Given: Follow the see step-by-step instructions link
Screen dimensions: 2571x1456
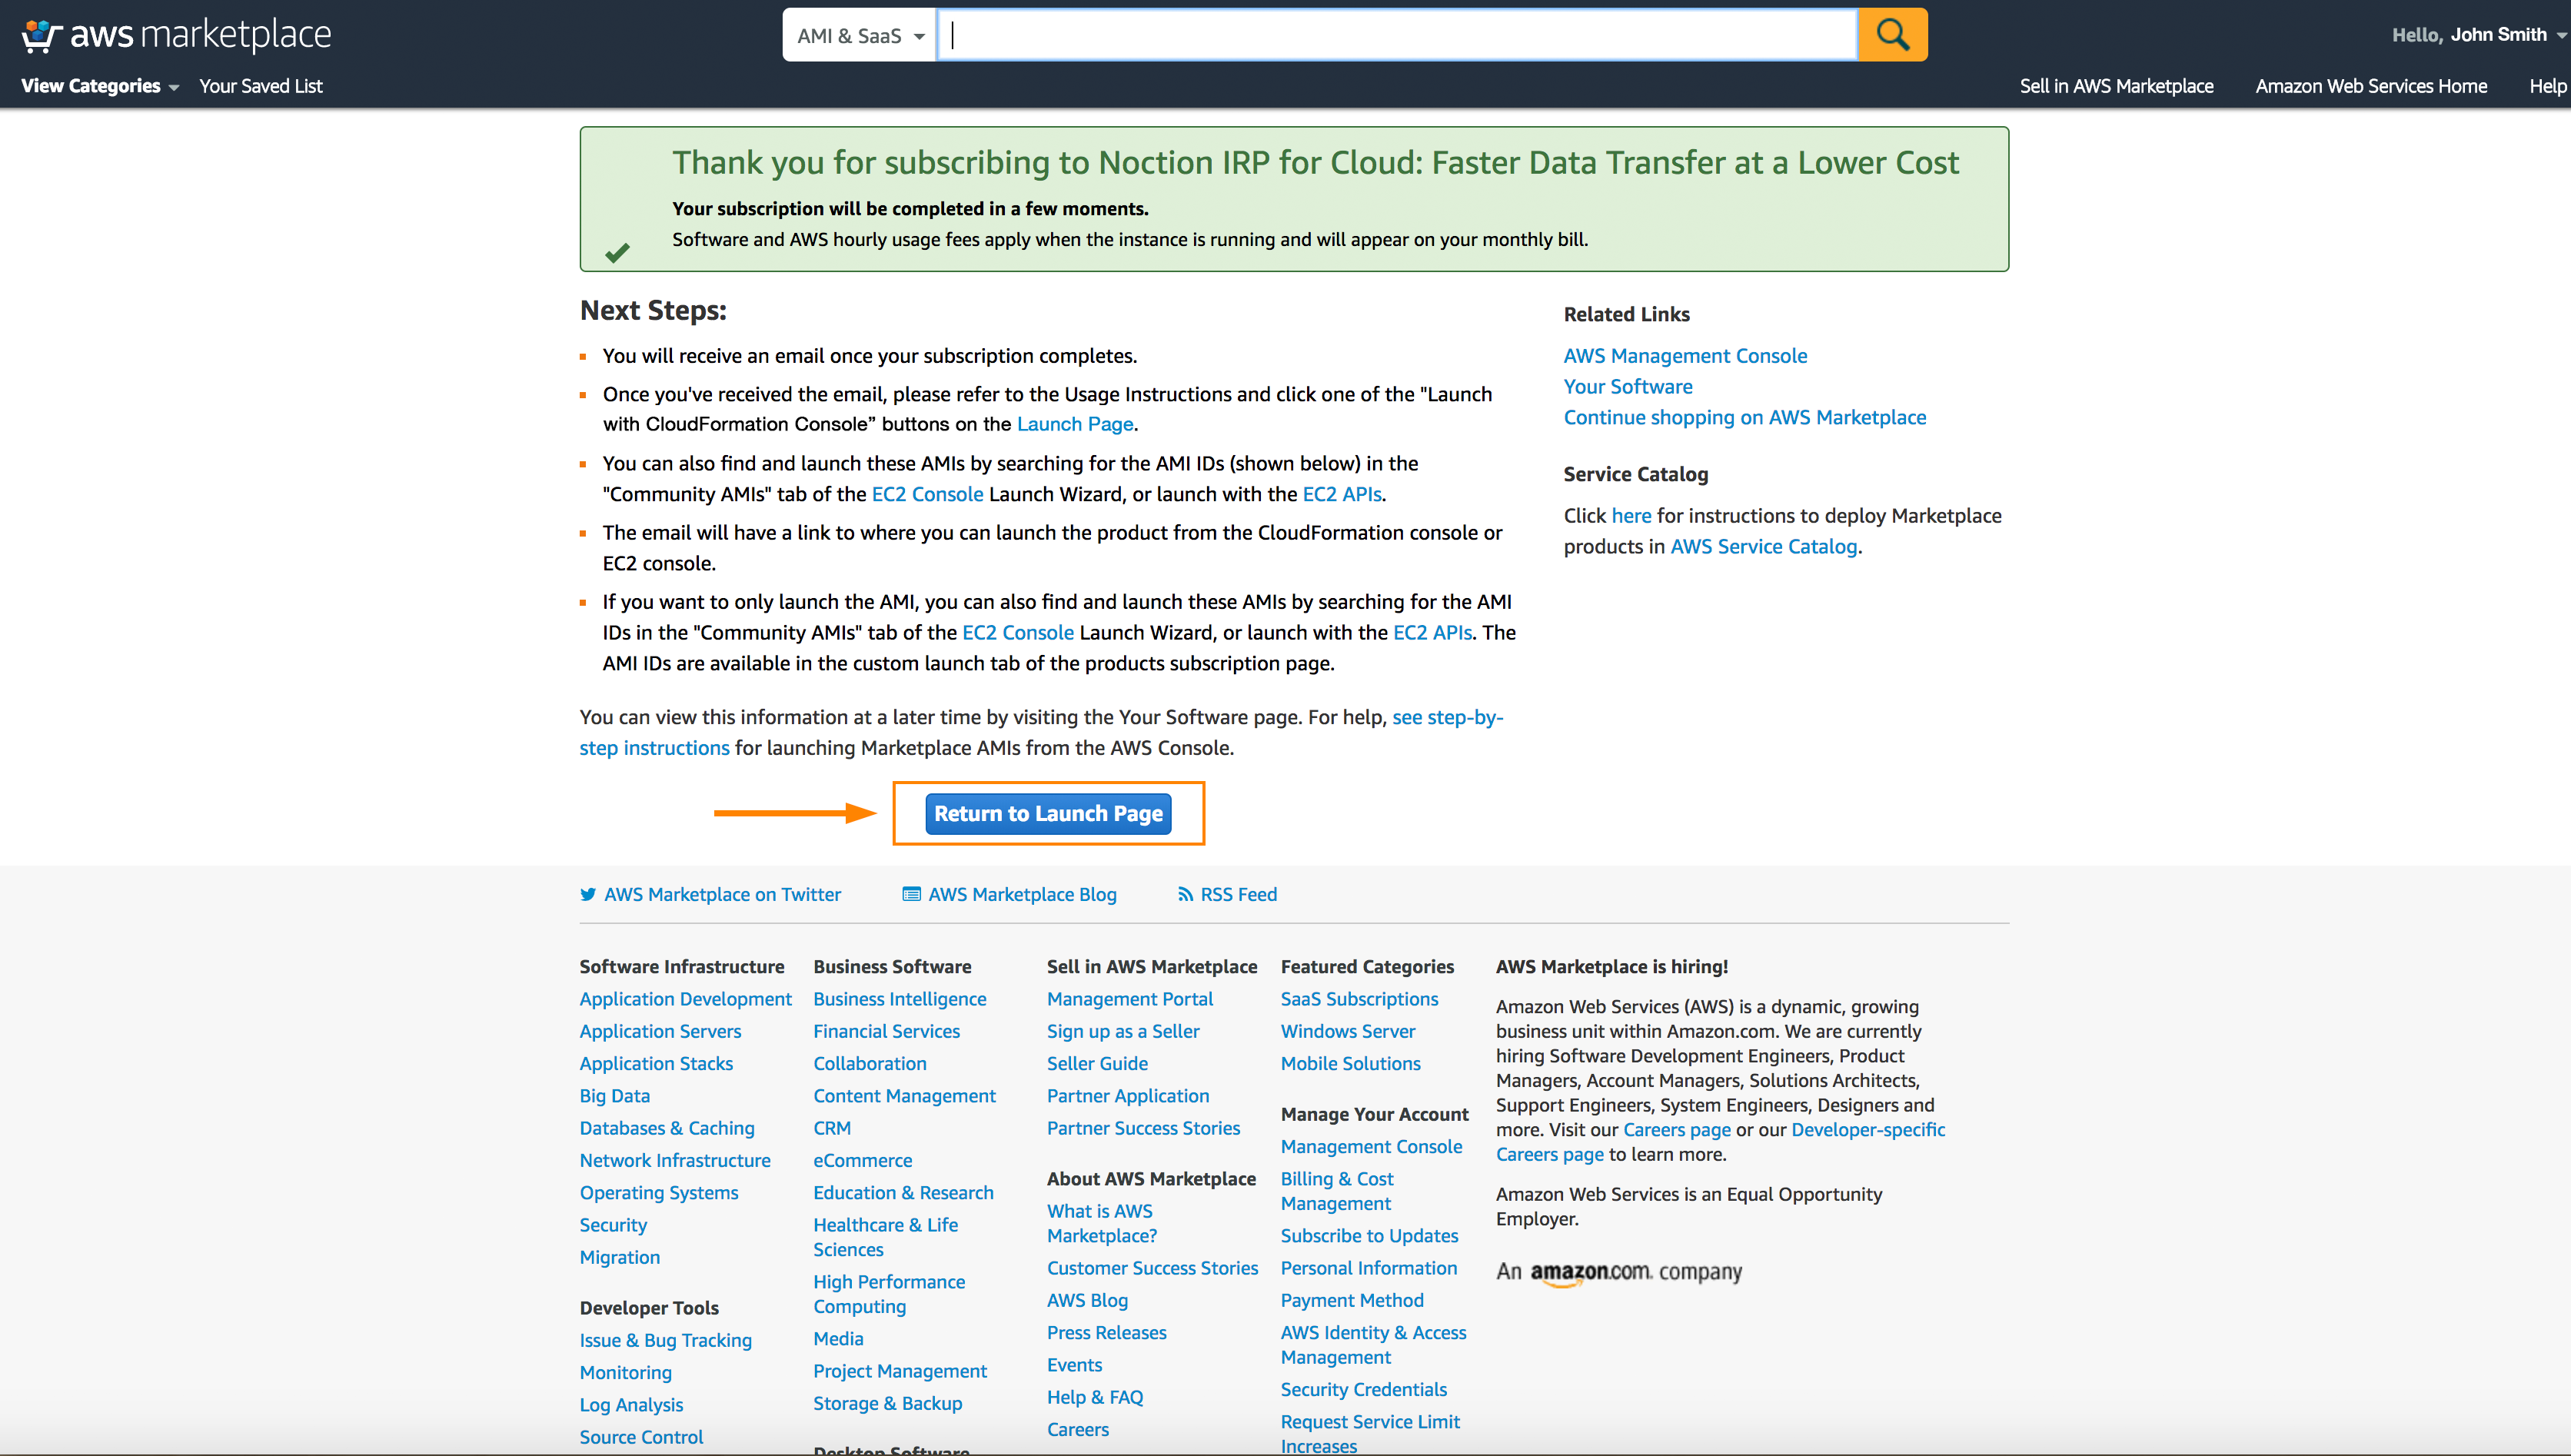Looking at the screenshot, I should tap(1041, 732).
